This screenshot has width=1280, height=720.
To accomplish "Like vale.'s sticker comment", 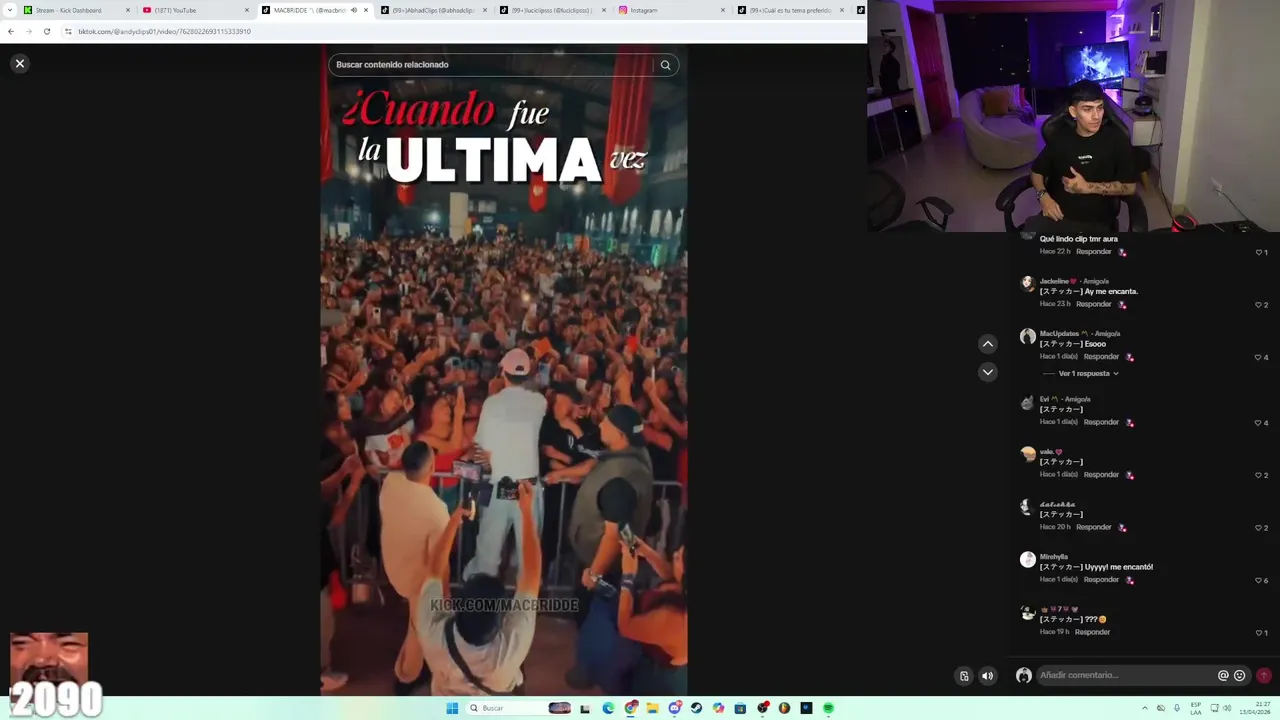I will coord(1259,475).
